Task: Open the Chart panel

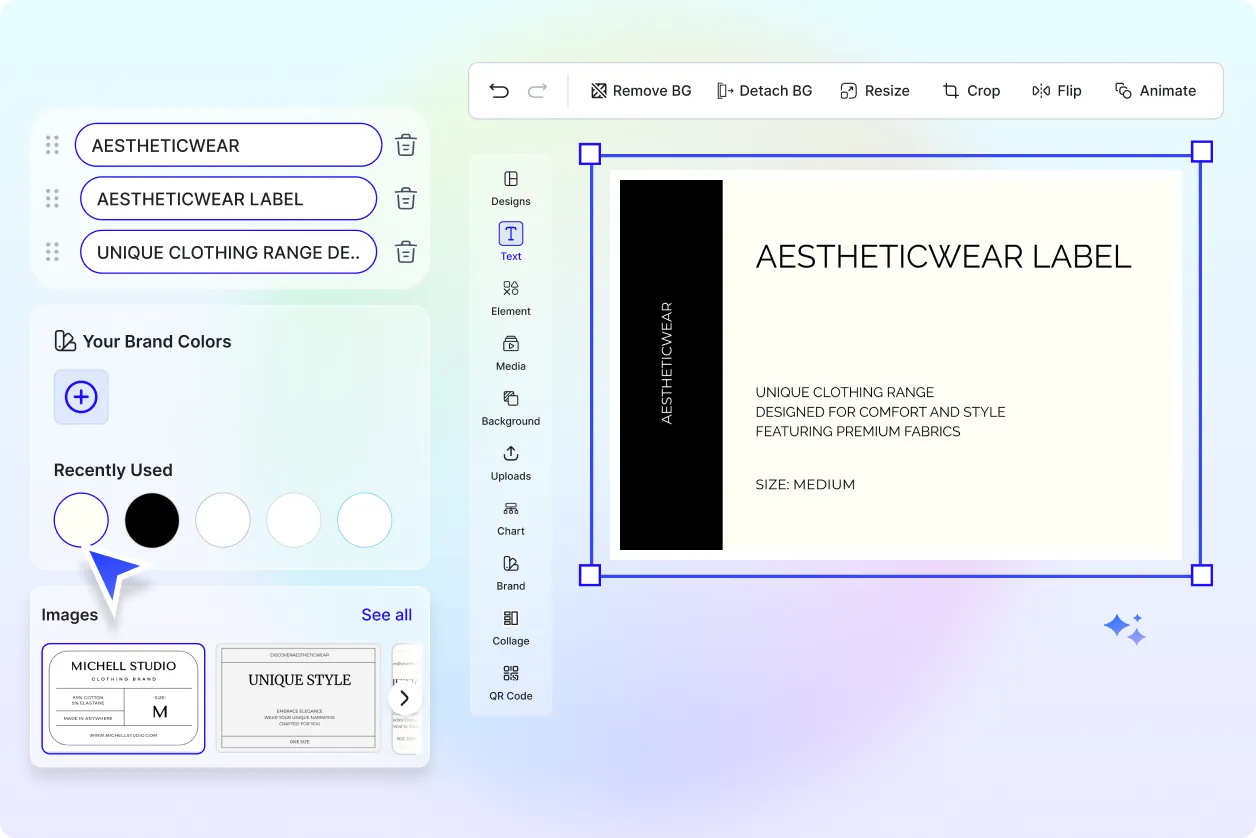Action: [x=510, y=517]
